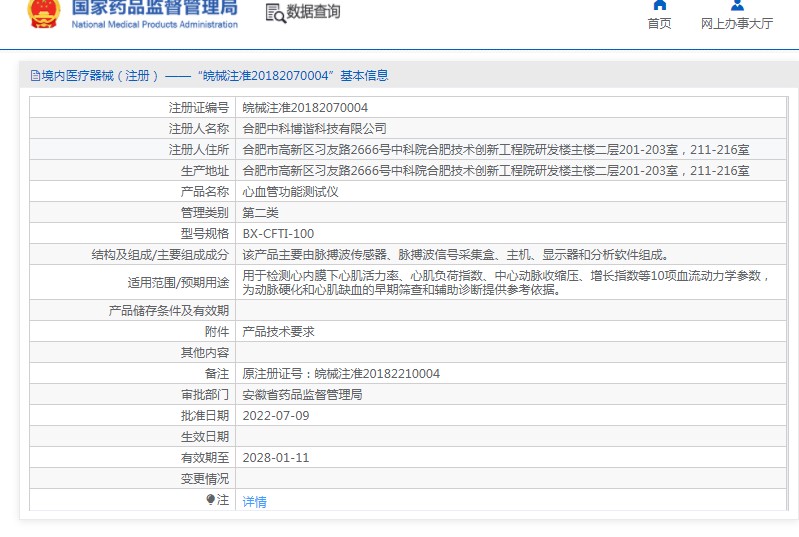The height and width of the screenshot is (537, 799).
Task: Select registration number 皖械注准20182070004 in the table
Action: (305, 108)
